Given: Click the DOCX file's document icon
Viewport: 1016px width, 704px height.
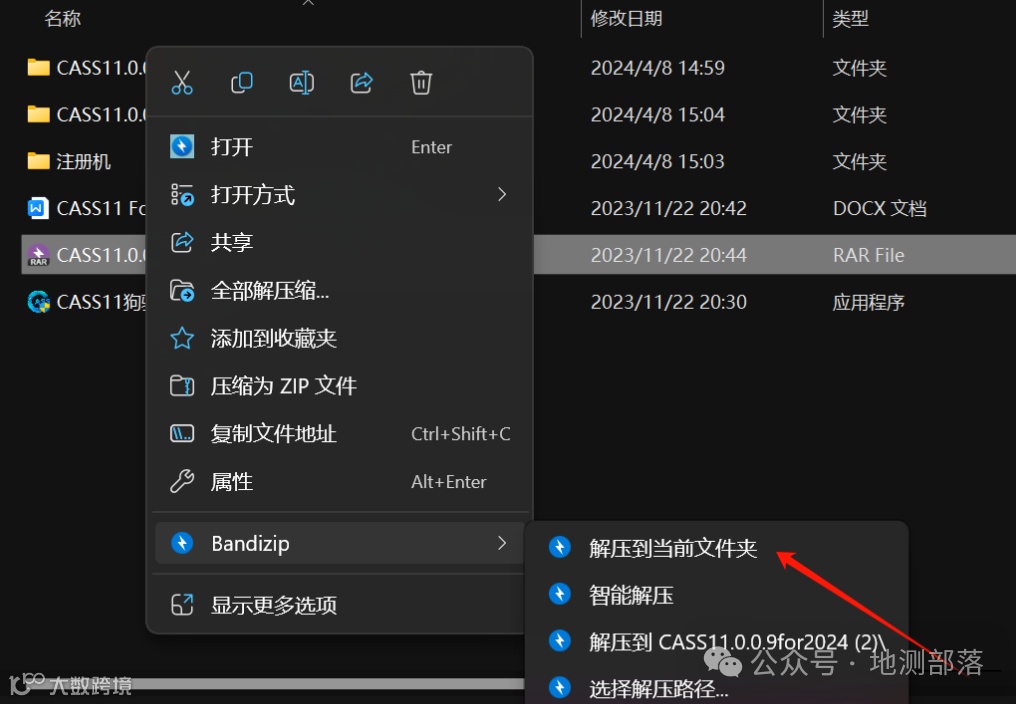Looking at the screenshot, I should point(38,208).
